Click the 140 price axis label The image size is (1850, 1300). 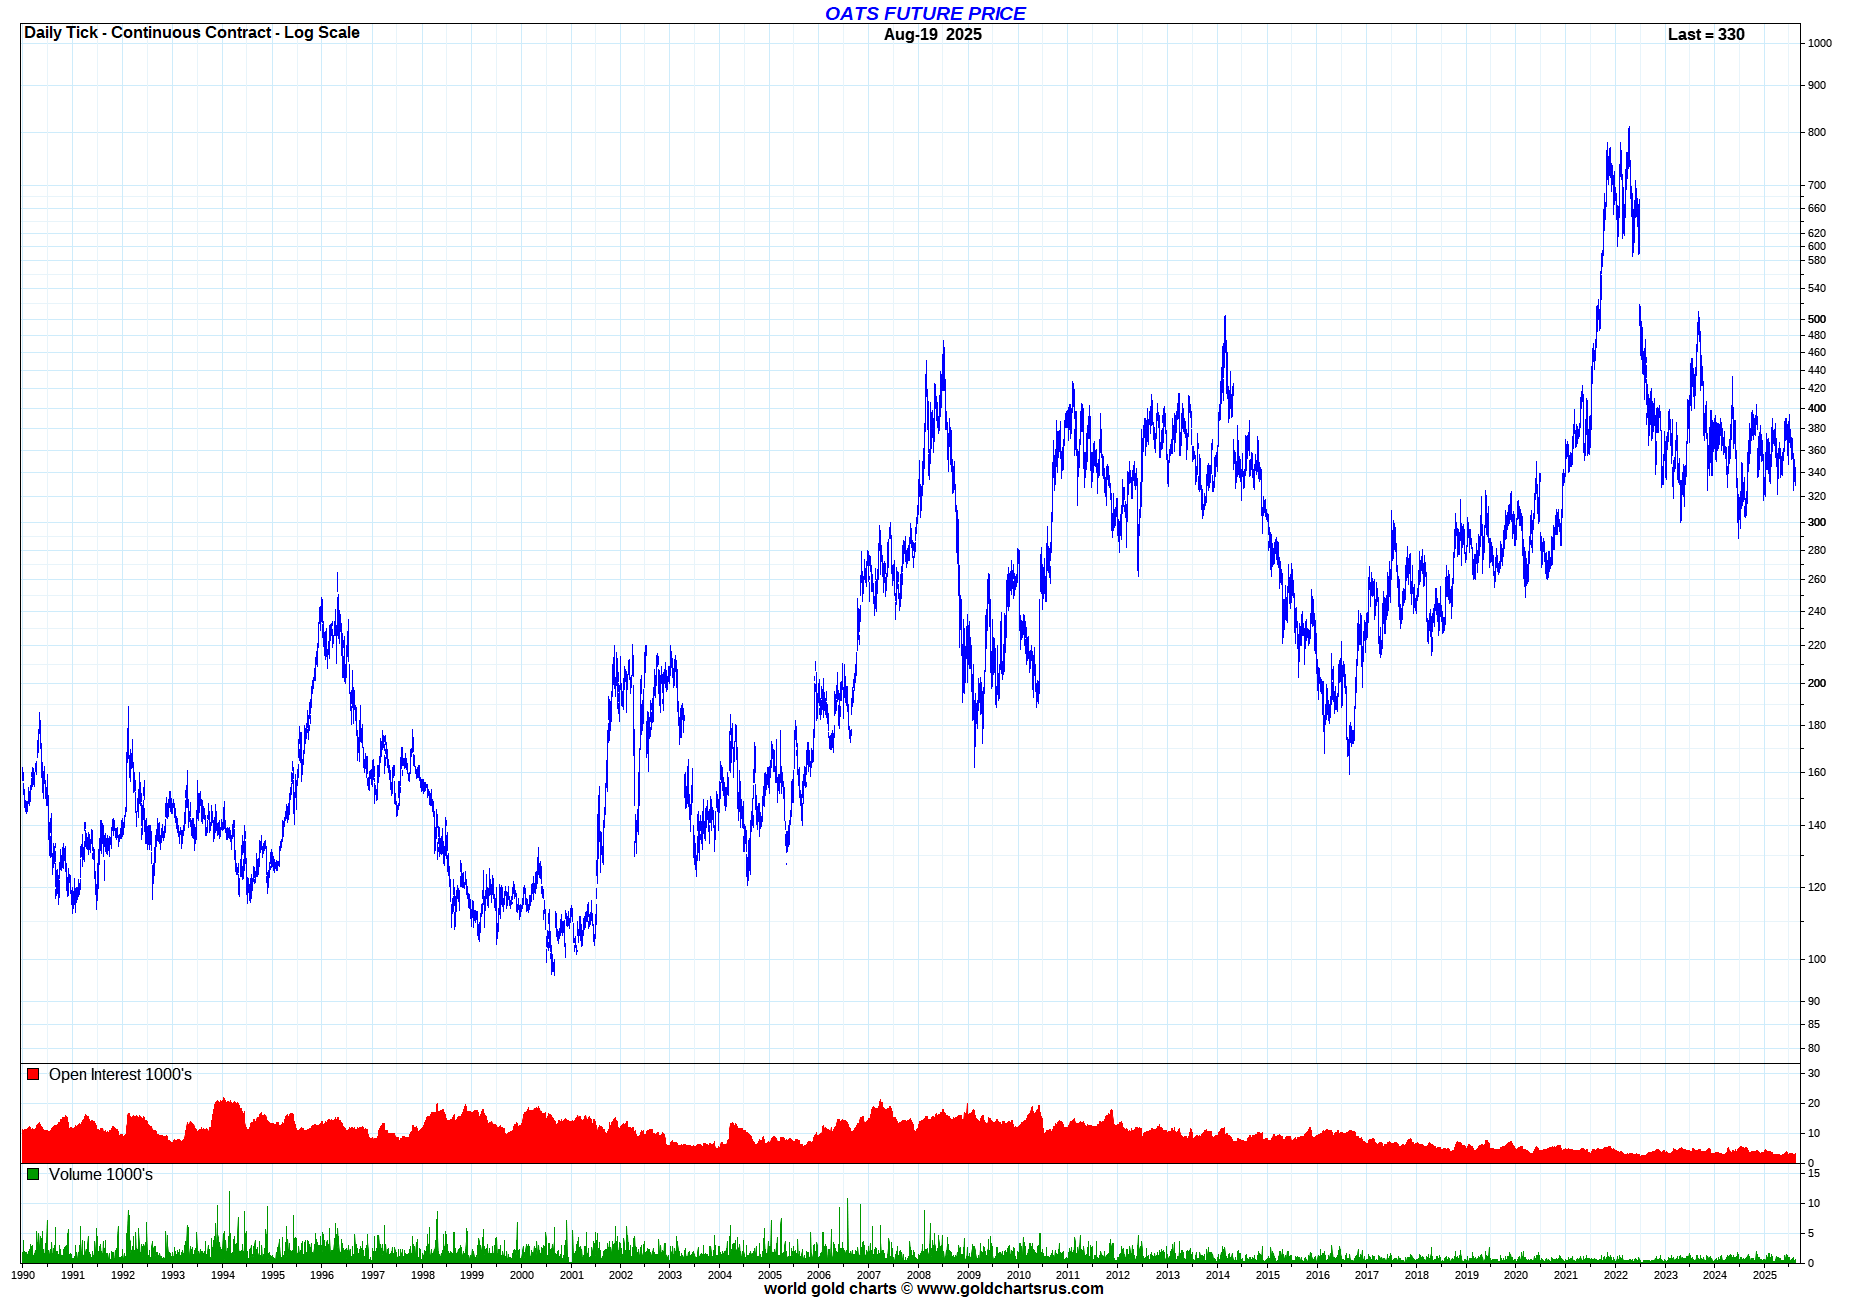(x=1817, y=825)
